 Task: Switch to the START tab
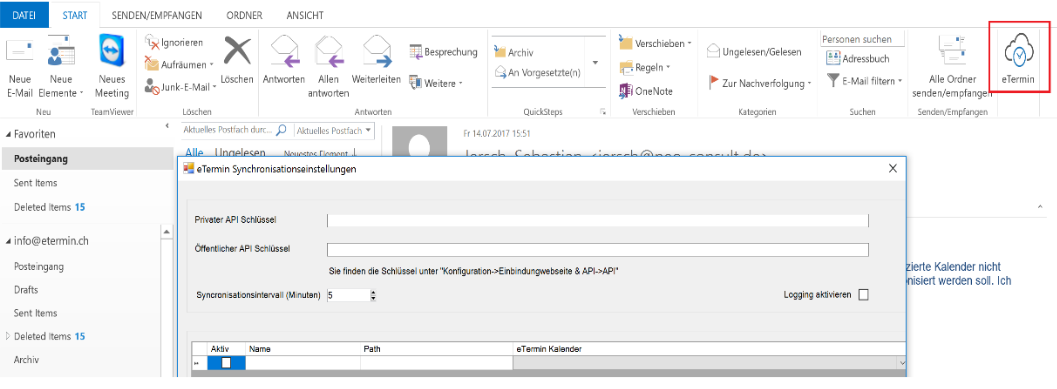[x=75, y=15]
